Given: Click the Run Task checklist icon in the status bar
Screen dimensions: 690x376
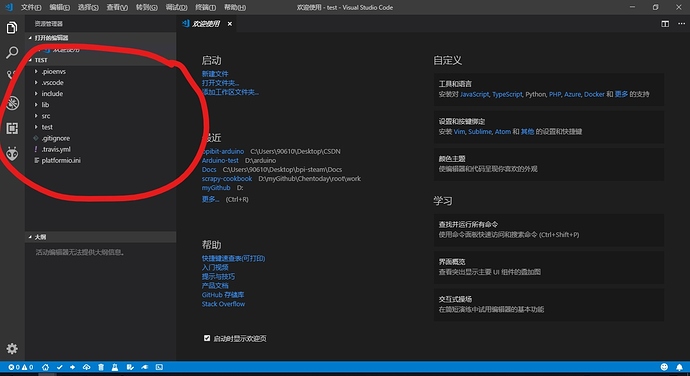Looking at the screenshot, I should tap(130, 367).
